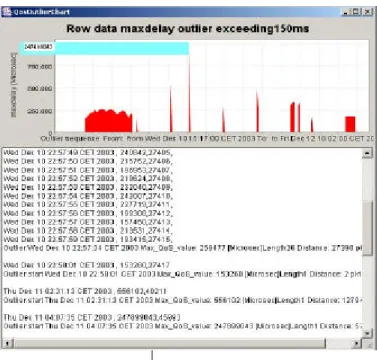Click the down arrow of the vertical scrollbar
The width and height of the screenshot is (377, 360).
click(367, 333)
